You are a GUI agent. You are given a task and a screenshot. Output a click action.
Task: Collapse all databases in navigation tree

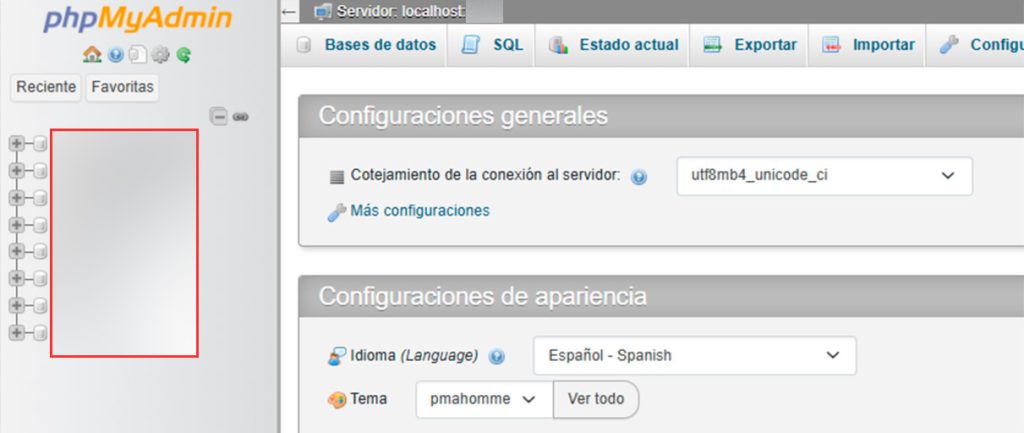[218, 116]
